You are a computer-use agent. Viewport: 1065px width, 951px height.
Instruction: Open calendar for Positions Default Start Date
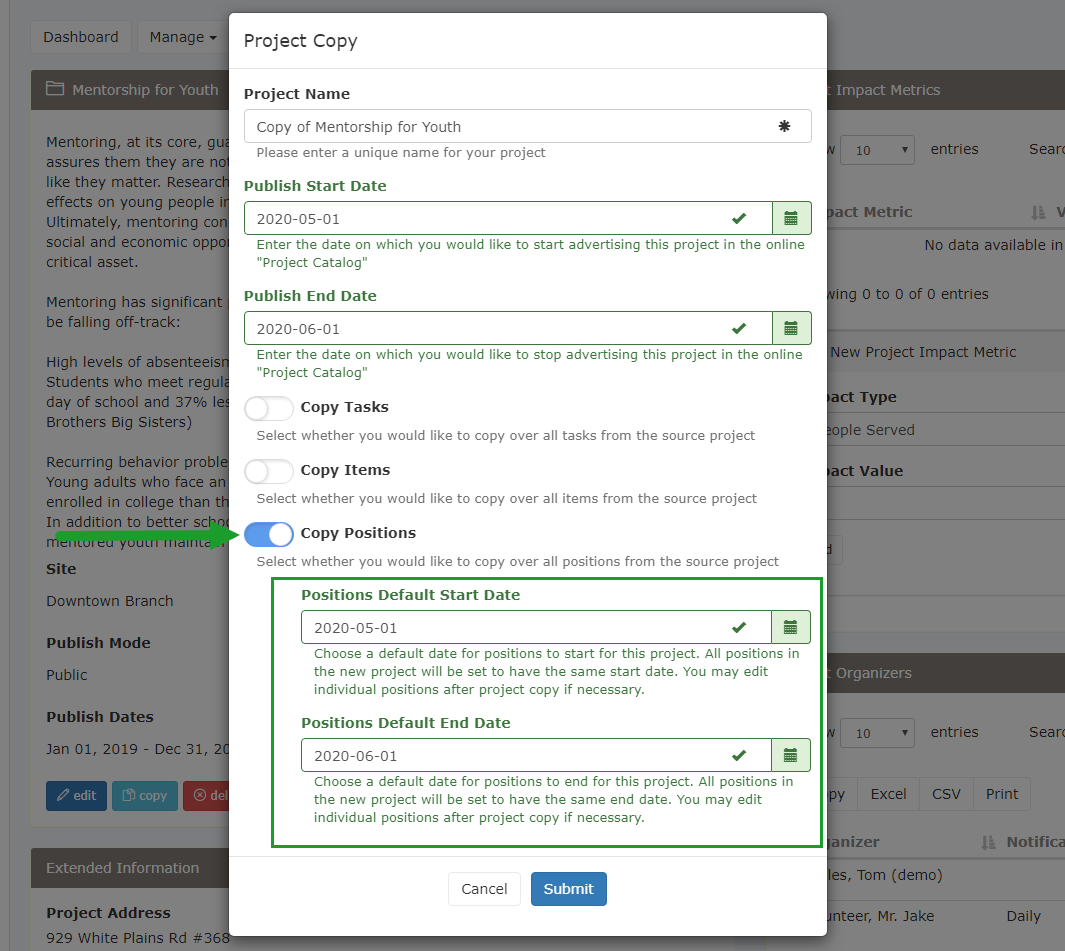791,627
